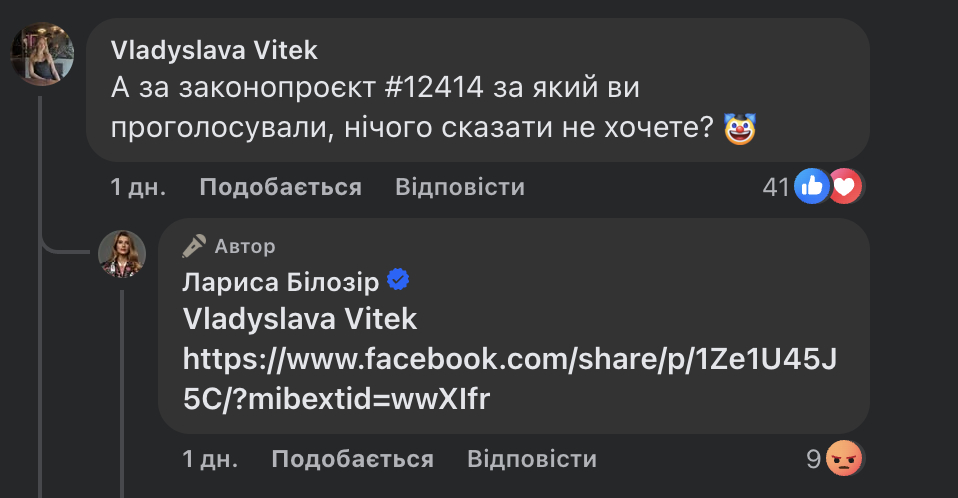The height and width of the screenshot is (498, 958).
Task: Open Vladyslava Vitek's profile avatar
Action: (43, 54)
